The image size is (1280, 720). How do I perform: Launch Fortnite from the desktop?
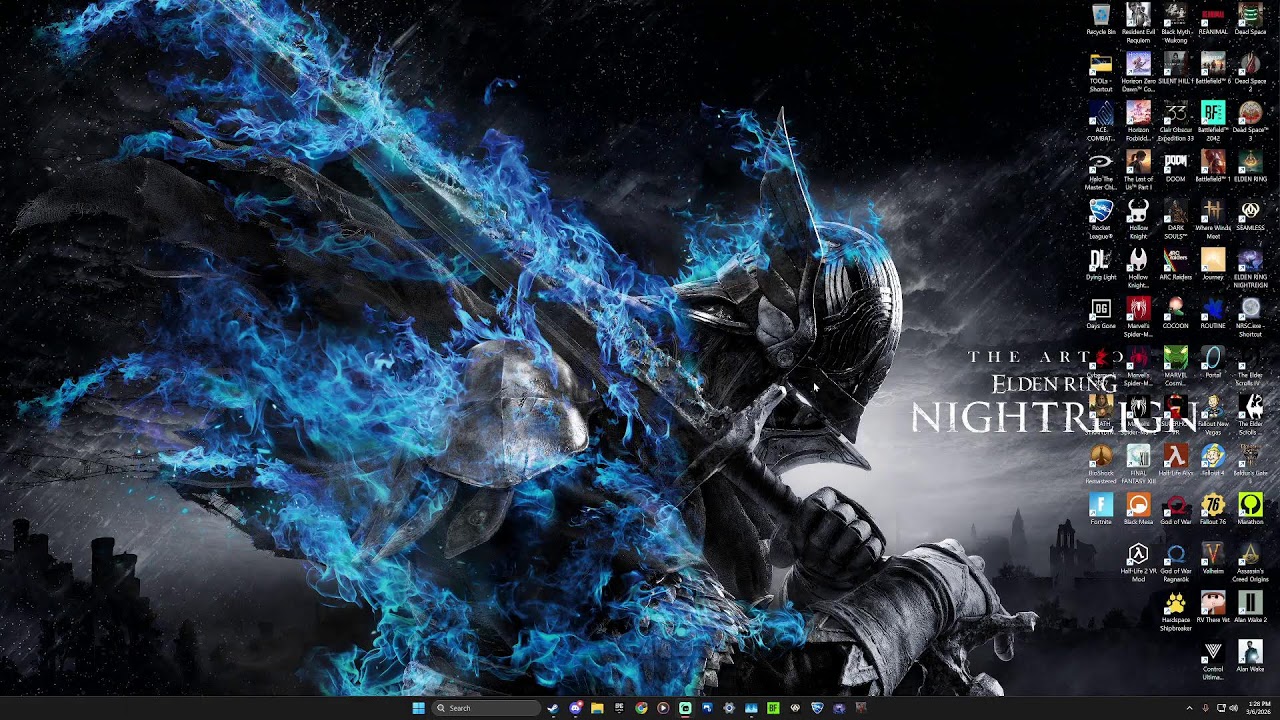pos(1101,509)
